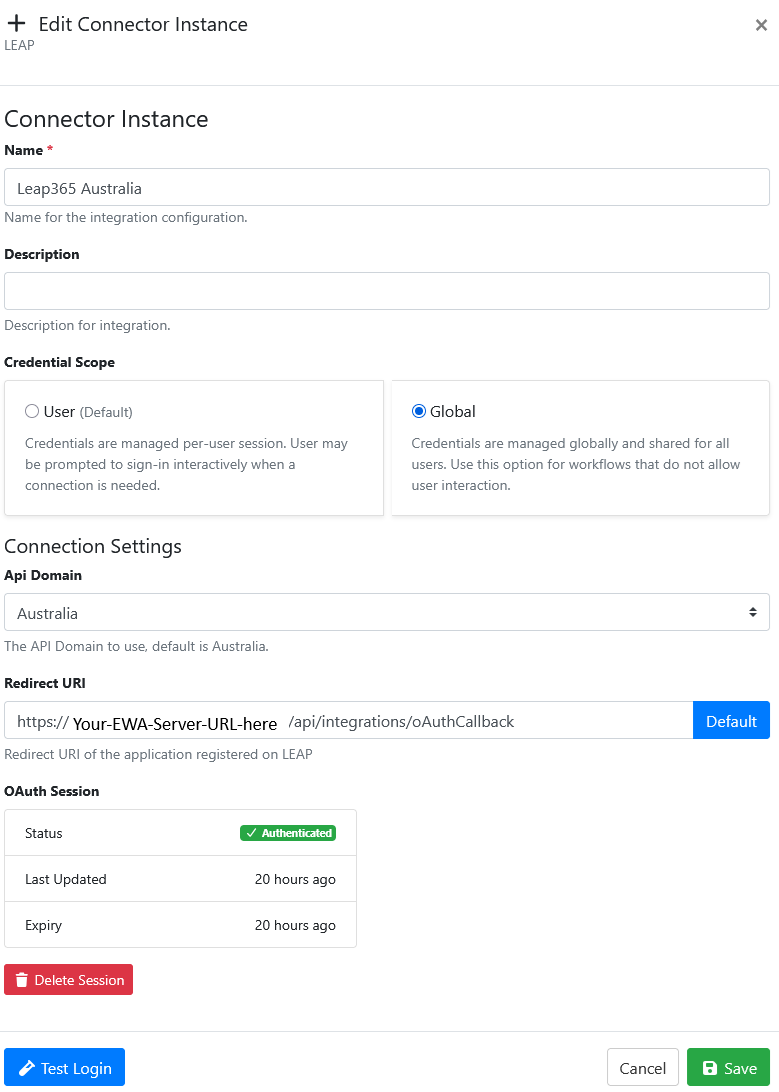
Task: Cancel editing the connector instance
Action: point(643,1067)
